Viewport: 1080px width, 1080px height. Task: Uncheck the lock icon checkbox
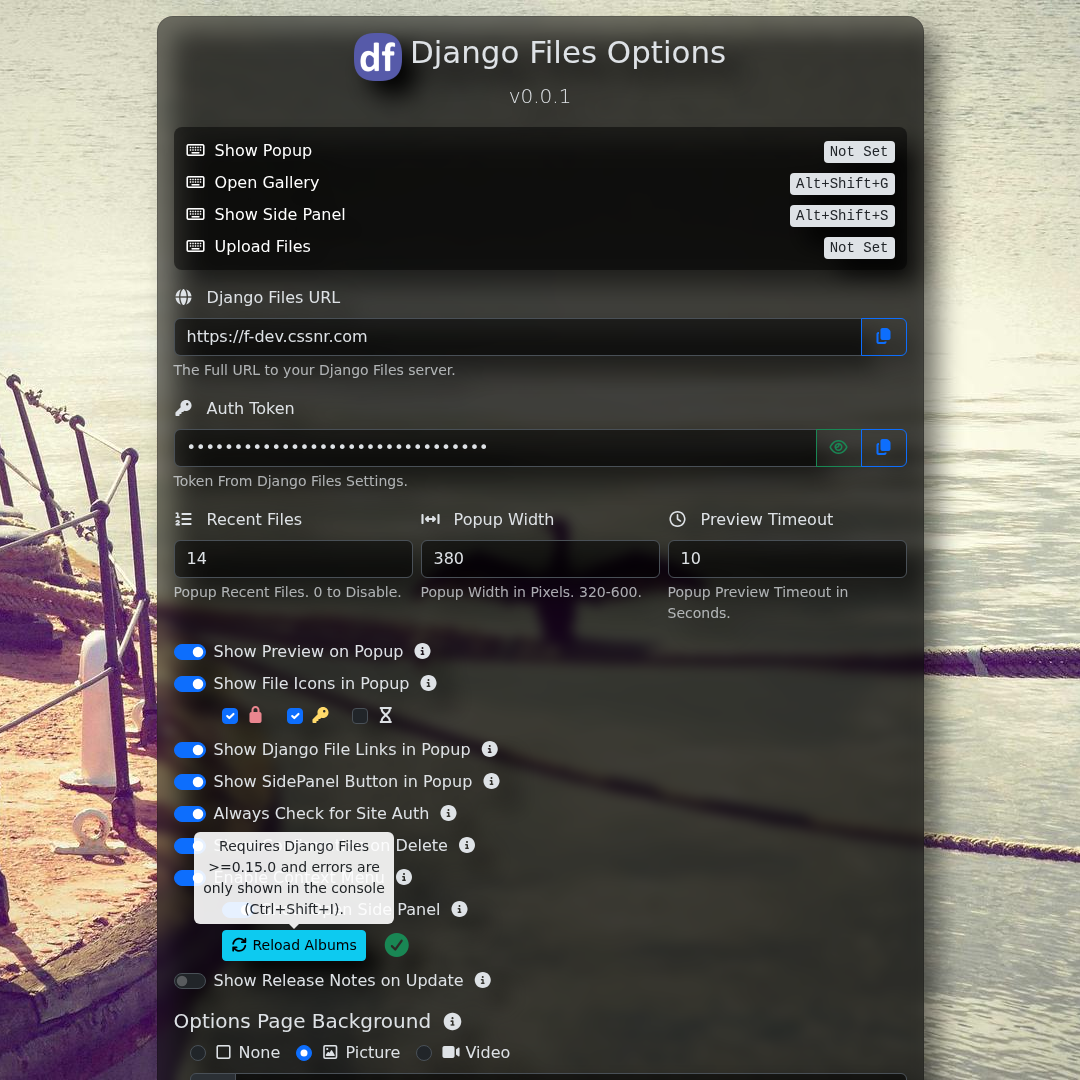(230, 716)
